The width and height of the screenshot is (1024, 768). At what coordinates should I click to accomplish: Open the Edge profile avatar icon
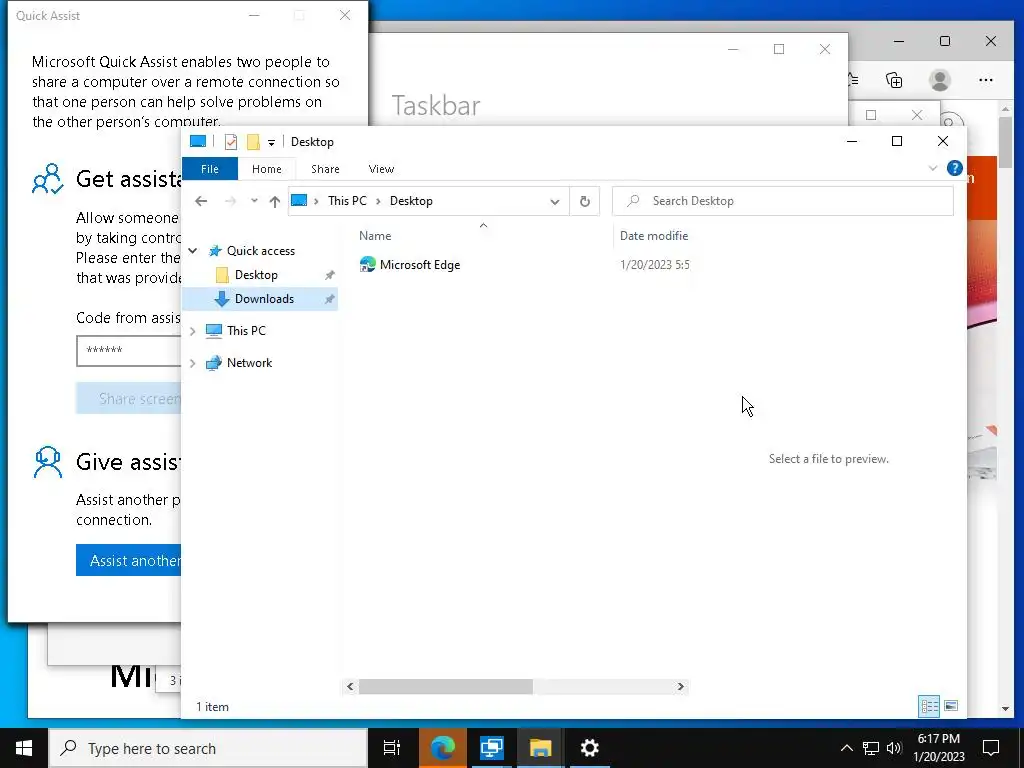[939, 80]
